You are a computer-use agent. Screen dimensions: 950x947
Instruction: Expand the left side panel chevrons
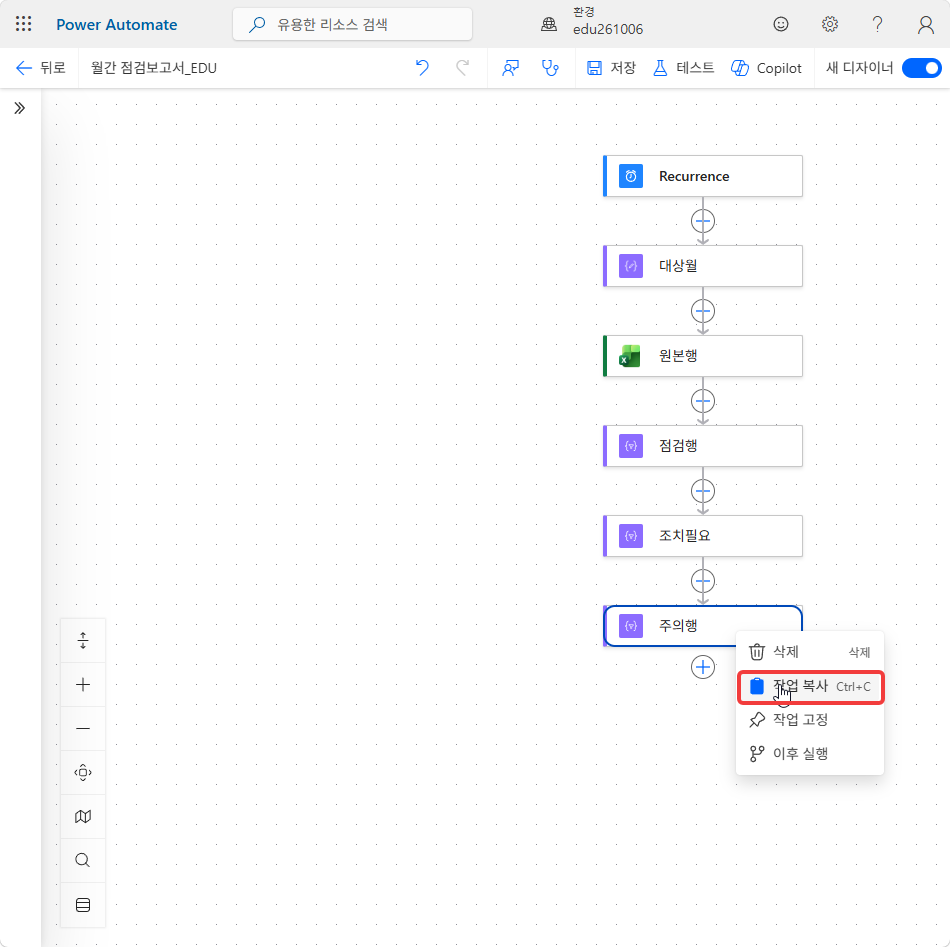(x=19, y=108)
